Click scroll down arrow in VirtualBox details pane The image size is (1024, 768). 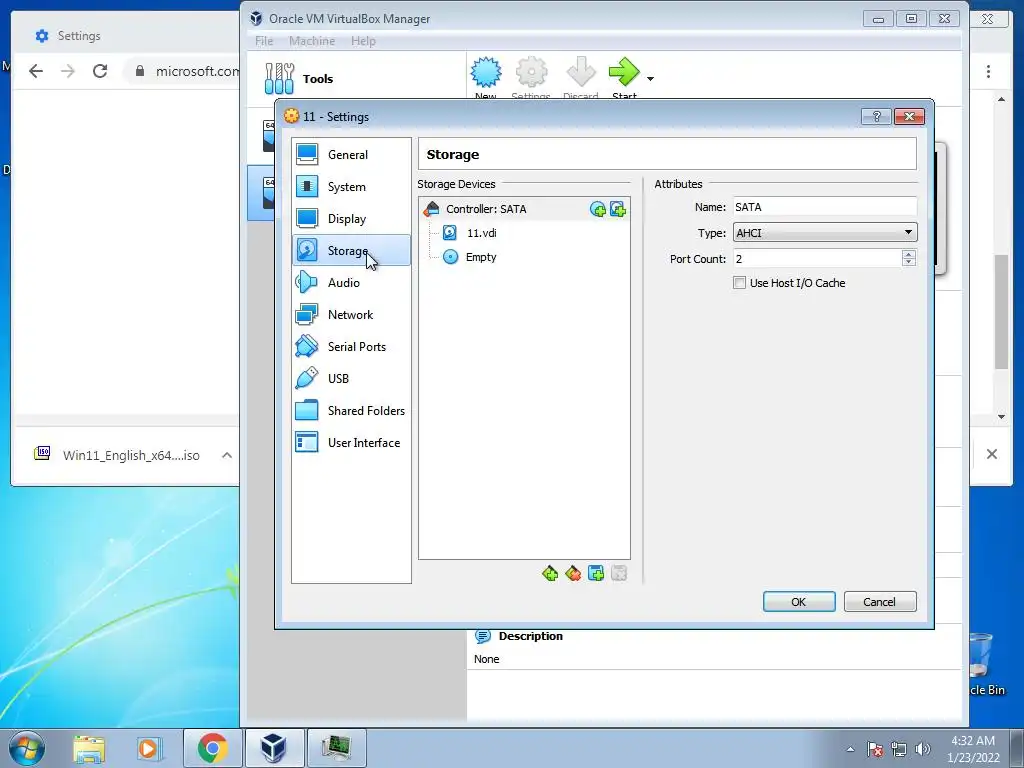coord(1001,417)
